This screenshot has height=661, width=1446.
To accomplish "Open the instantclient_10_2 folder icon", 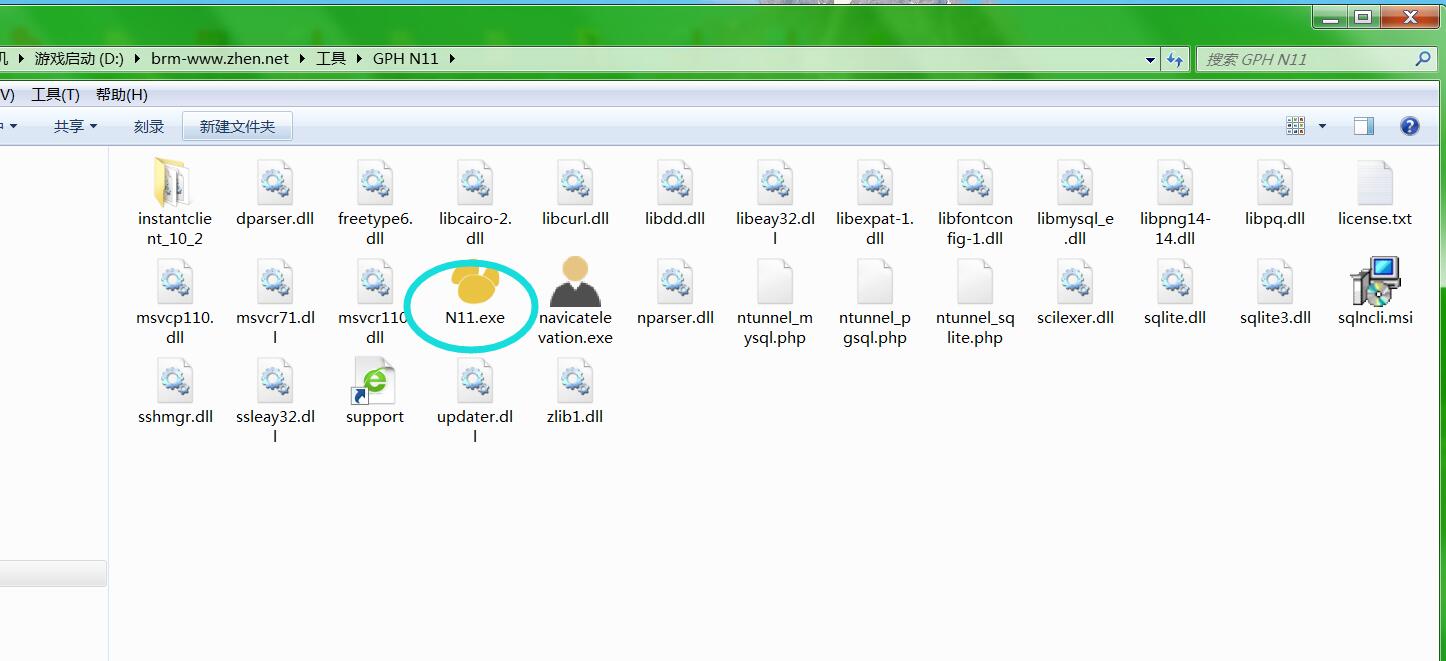I will [175, 183].
